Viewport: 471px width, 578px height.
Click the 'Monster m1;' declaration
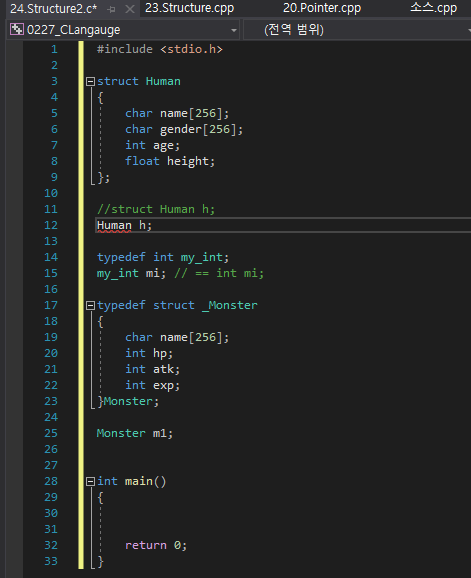click(x=135, y=434)
